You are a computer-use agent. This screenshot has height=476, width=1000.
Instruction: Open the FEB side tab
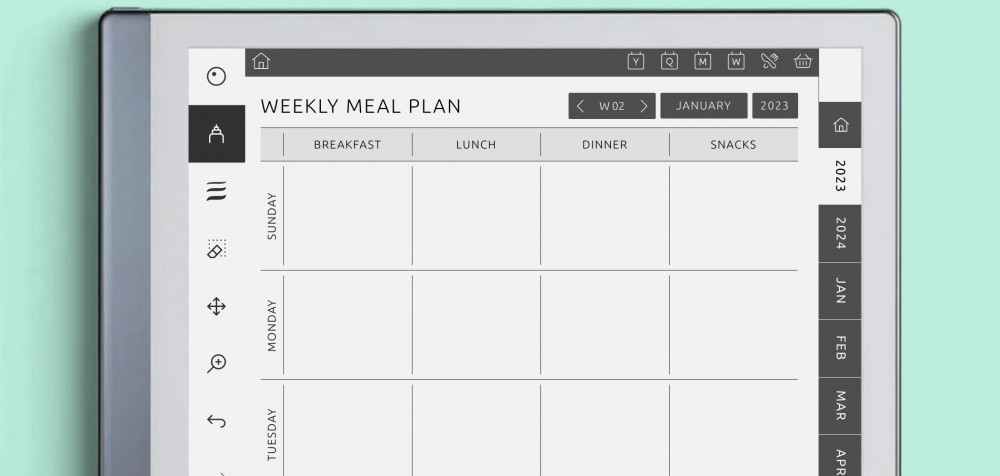click(840, 348)
